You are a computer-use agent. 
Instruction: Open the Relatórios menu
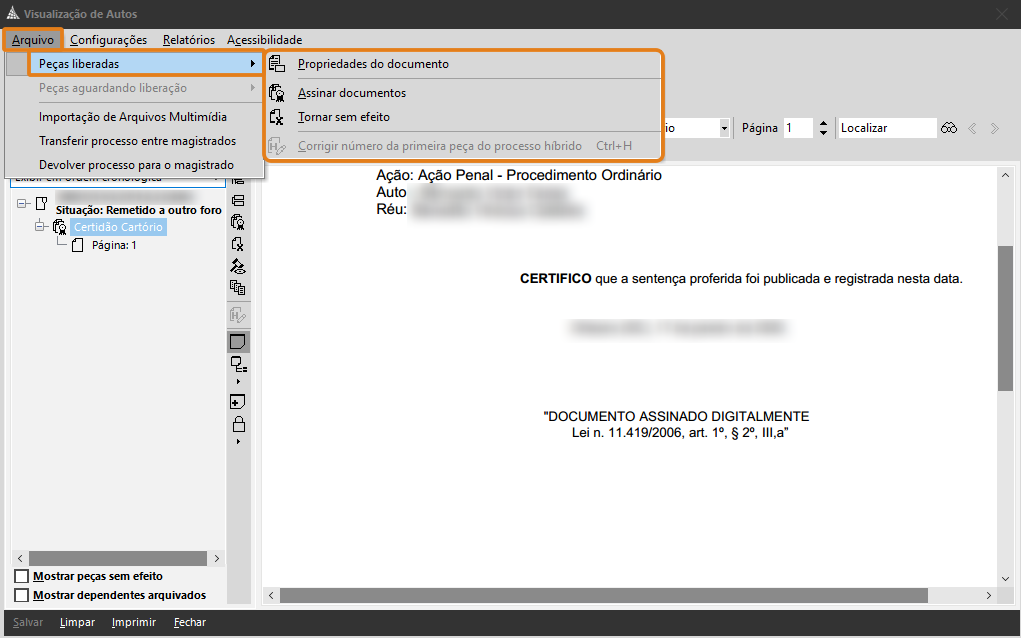(x=189, y=40)
